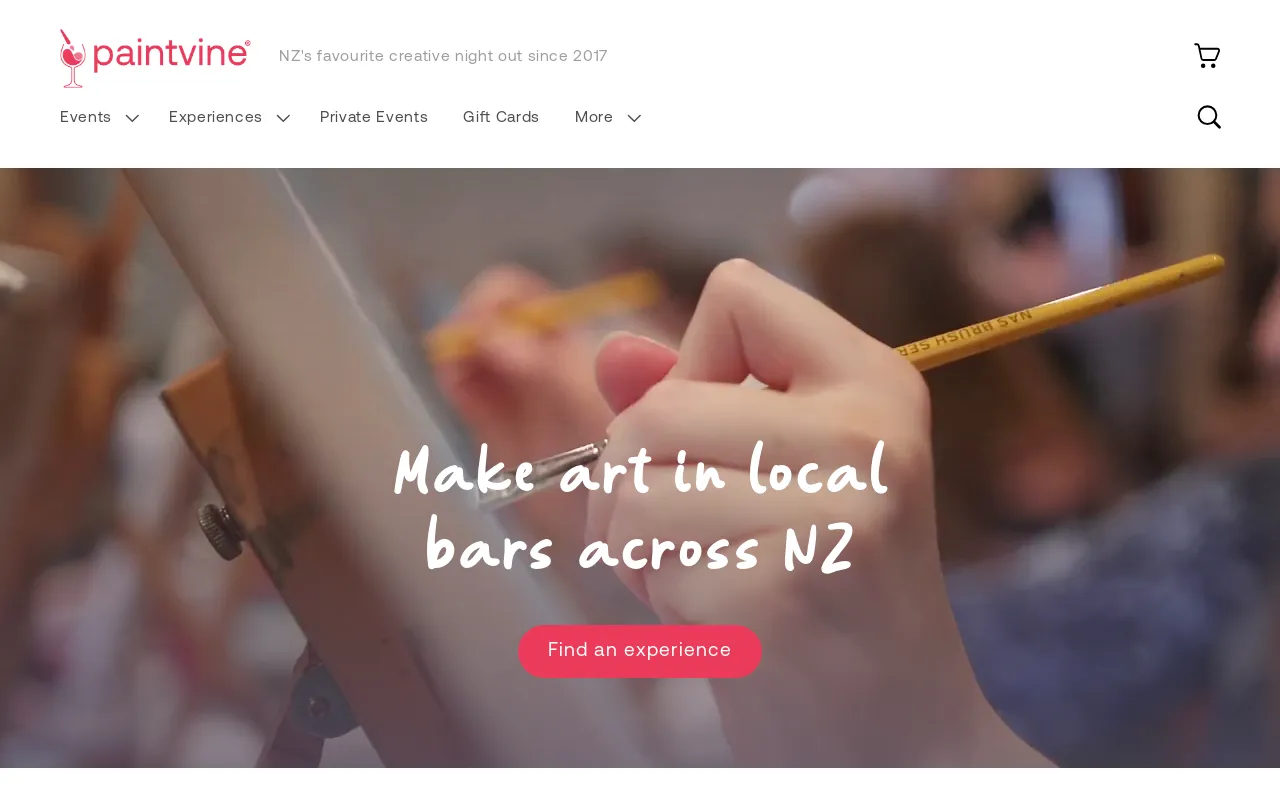Click the tagline about NZ's favourite creative night
This screenshot has width=1280, height=800.
click(443, 56)
